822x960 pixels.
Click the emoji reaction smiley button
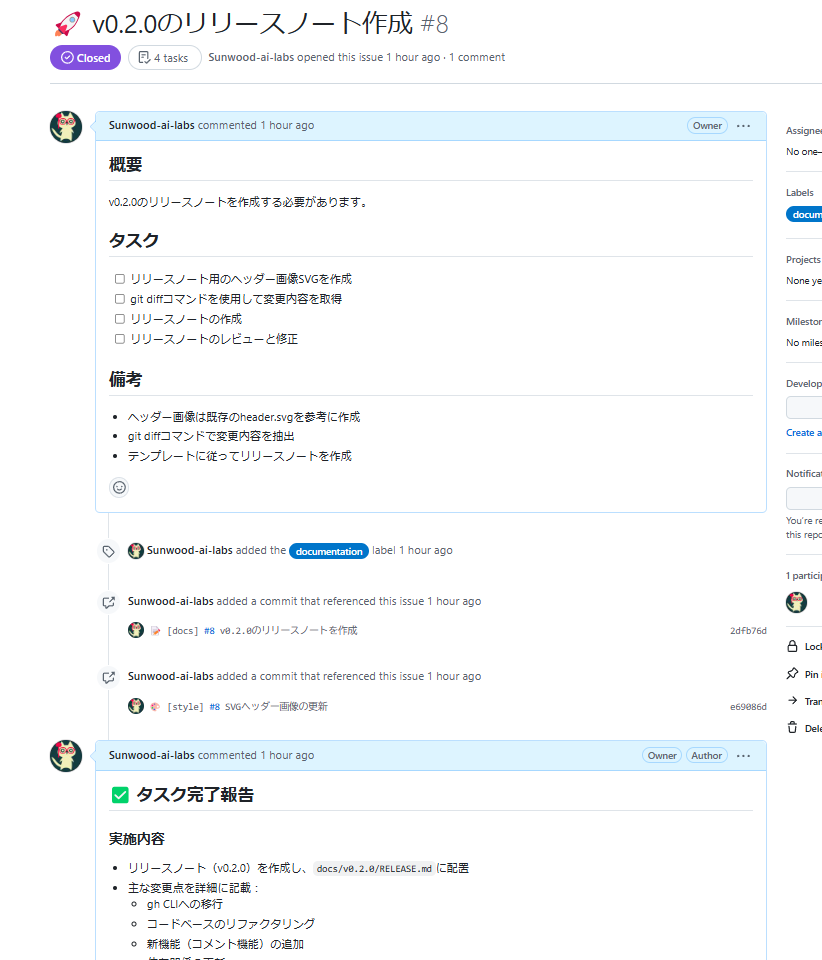click(119, 488)
